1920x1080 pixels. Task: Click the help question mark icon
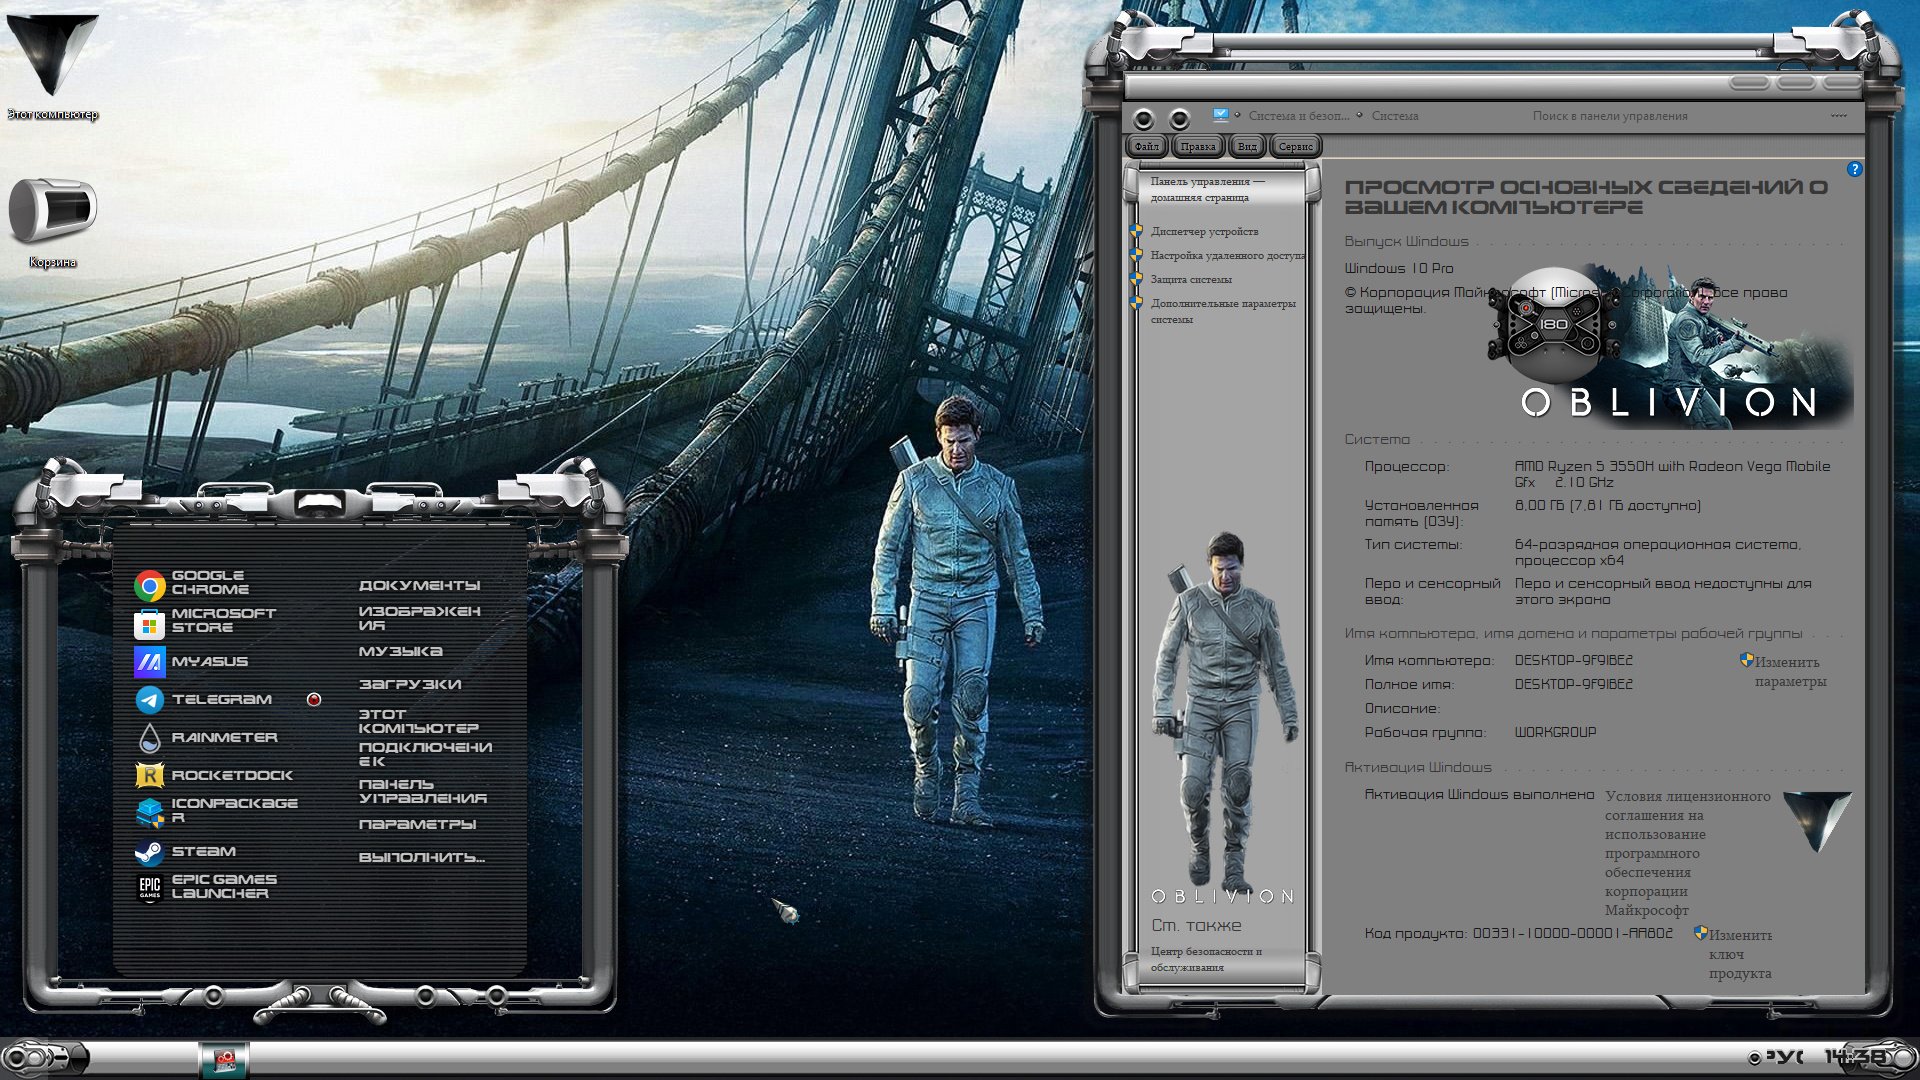coord(1854,169)
